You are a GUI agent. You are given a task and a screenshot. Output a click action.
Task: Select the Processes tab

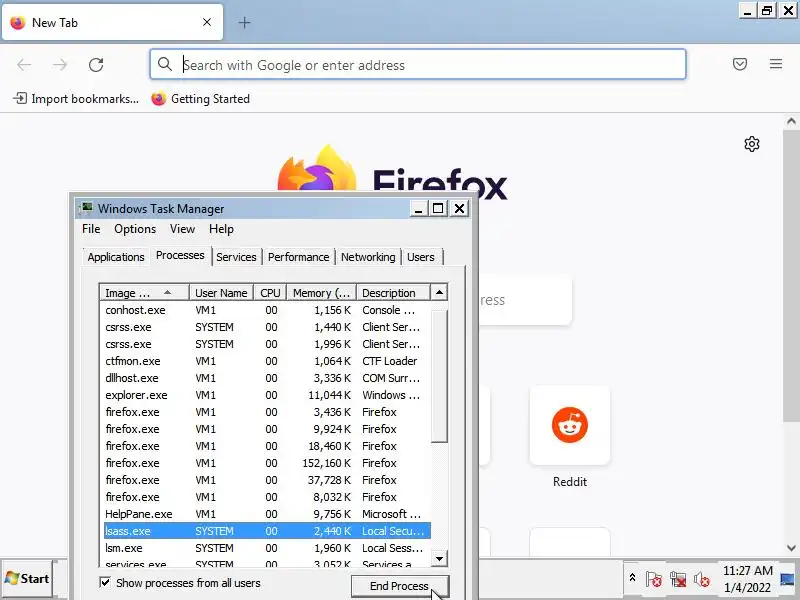[180, 255]
